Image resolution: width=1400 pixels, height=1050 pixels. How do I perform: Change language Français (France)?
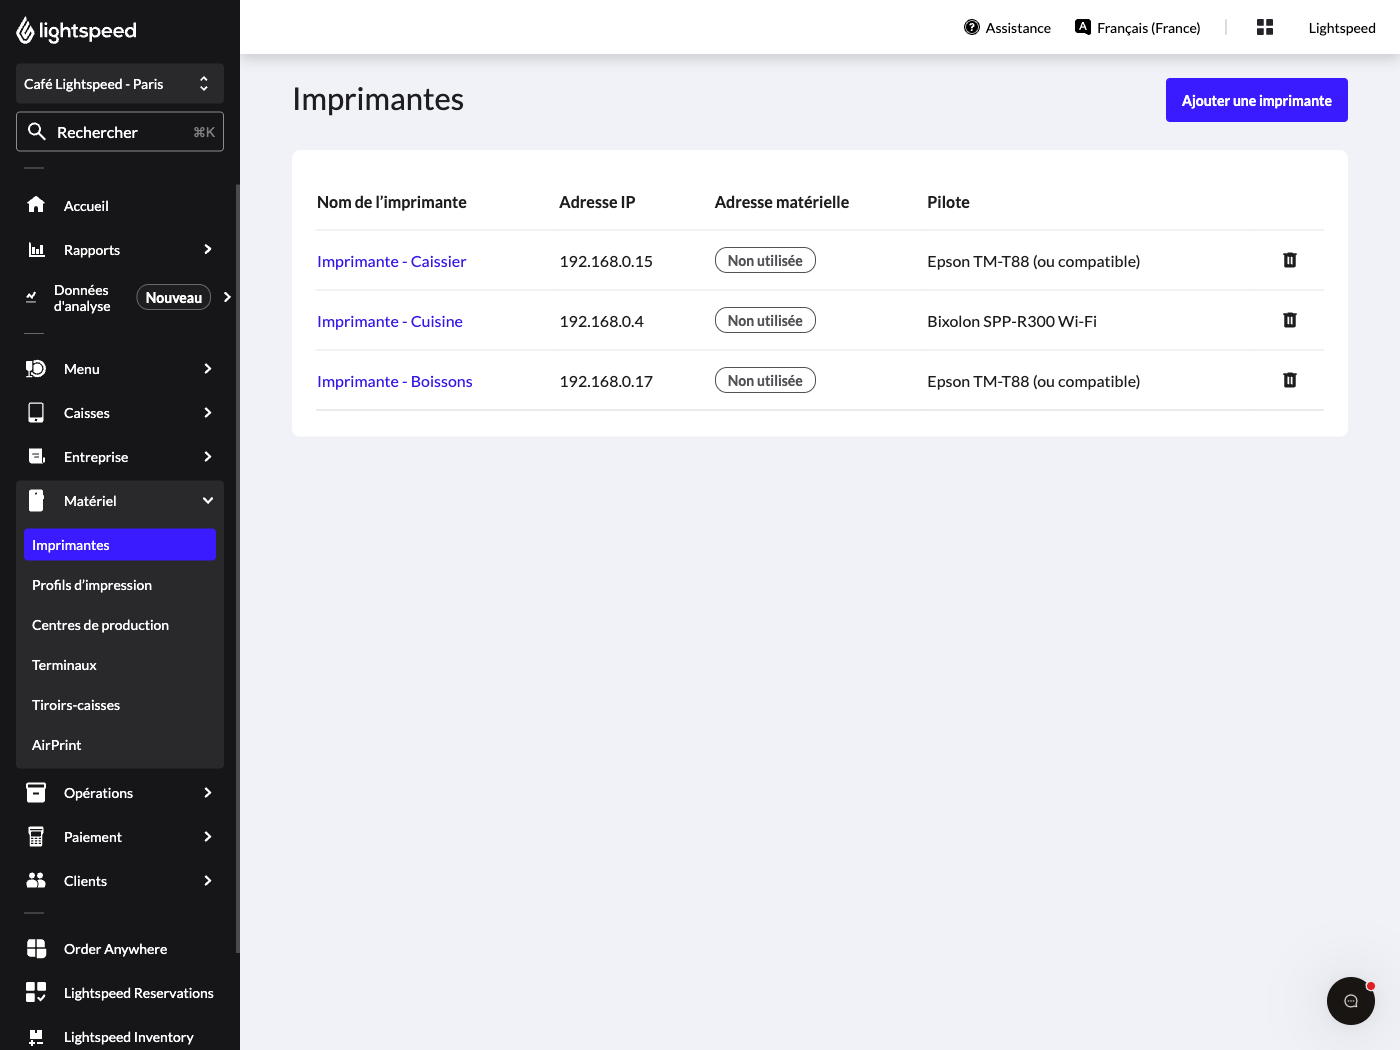click(1149, 28)
